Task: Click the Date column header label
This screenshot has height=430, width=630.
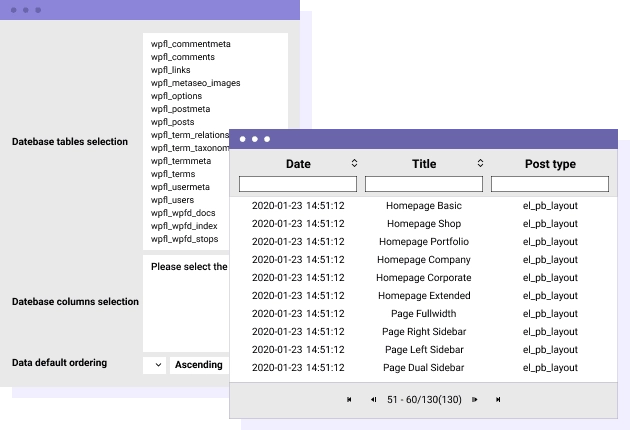Action: 298,164
